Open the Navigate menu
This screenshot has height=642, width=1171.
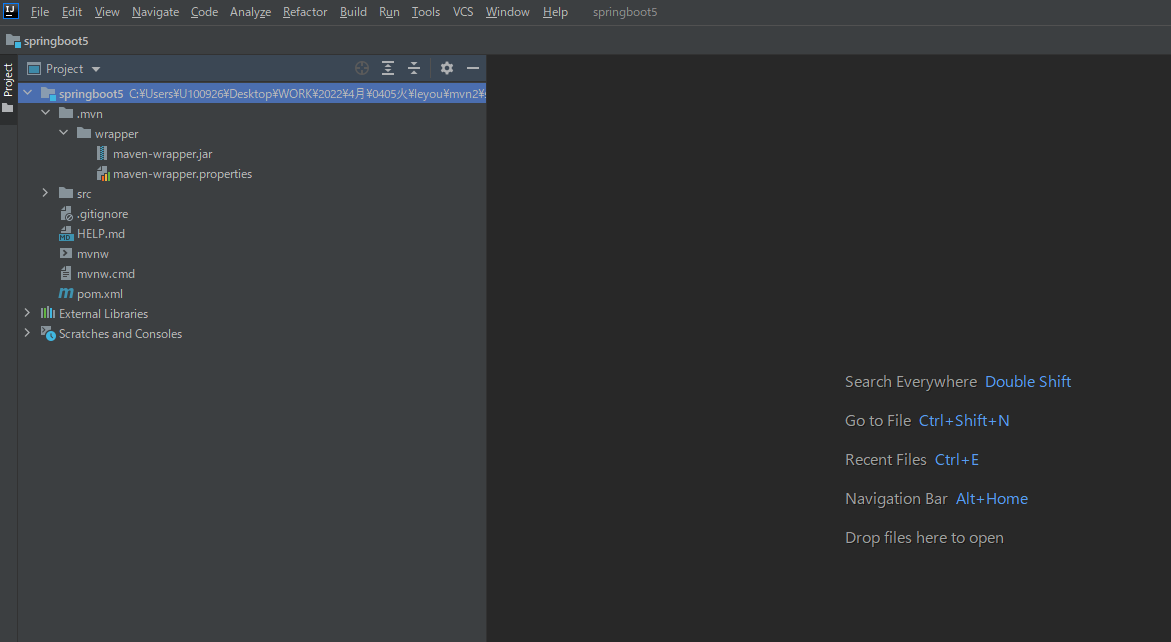[155, 12]
